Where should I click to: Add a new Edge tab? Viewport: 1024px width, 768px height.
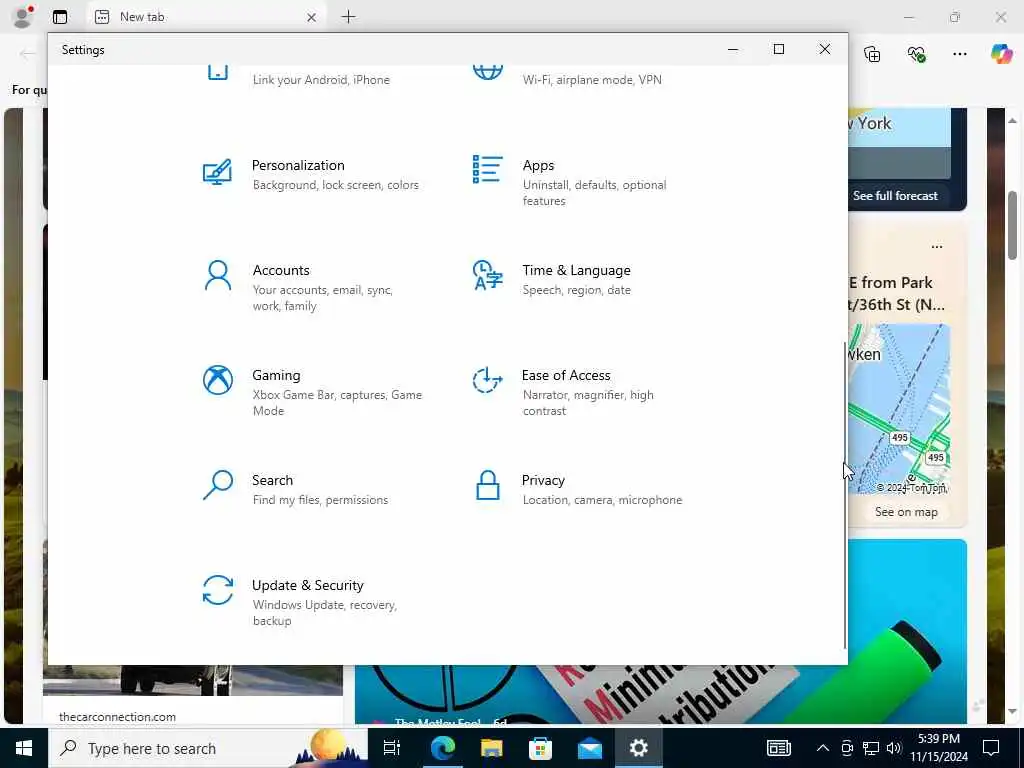349,17
